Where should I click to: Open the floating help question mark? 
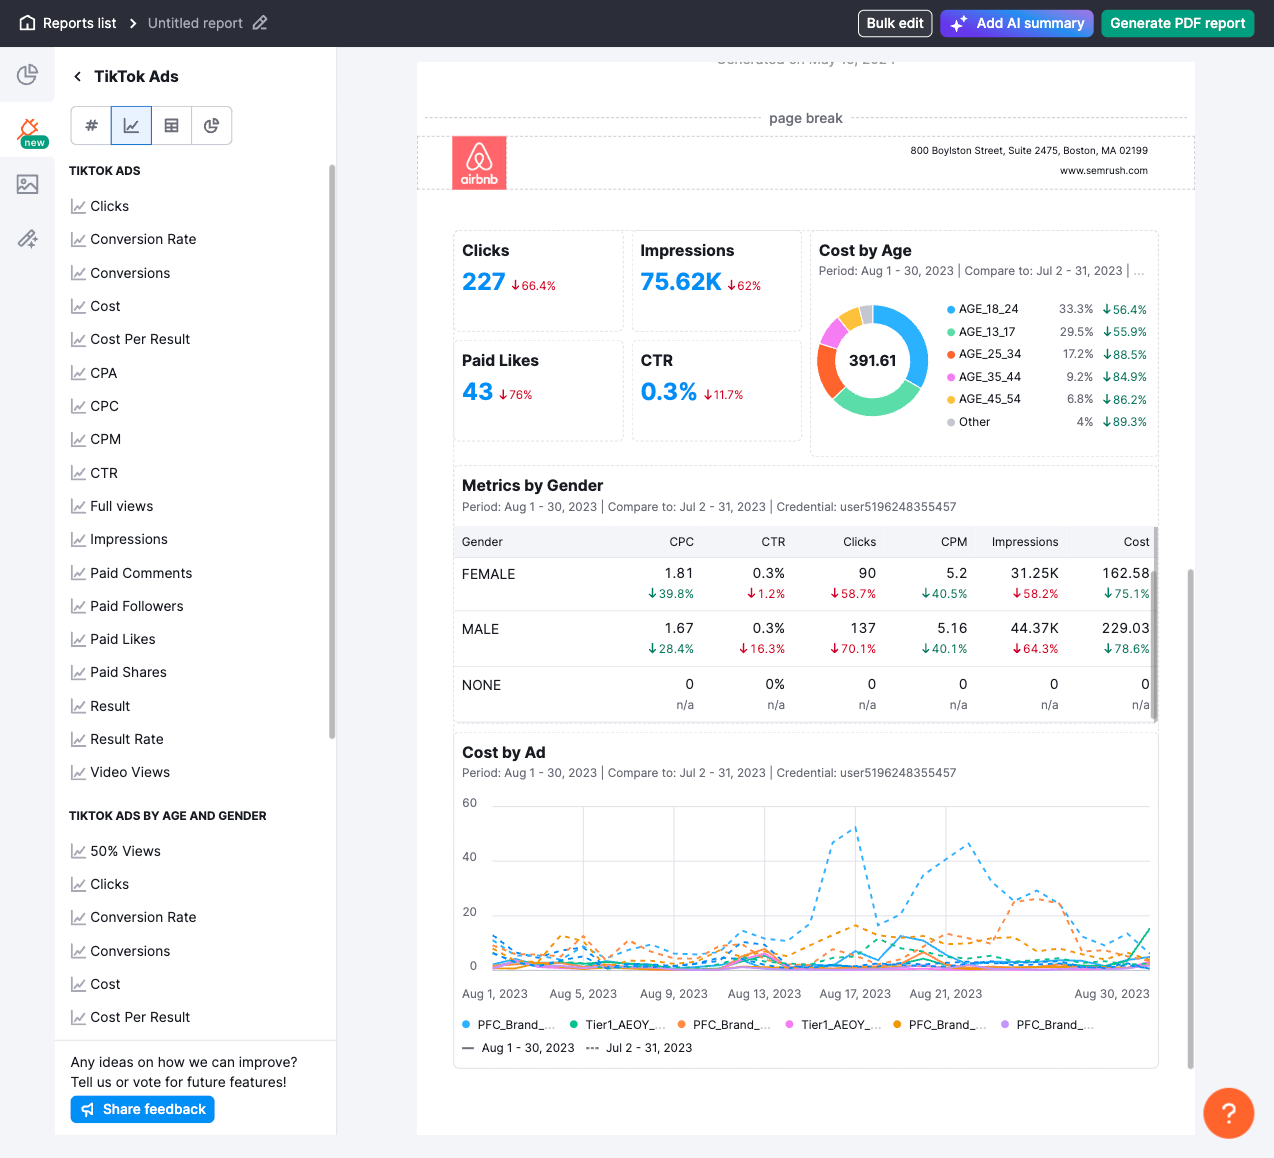click(1228, 1113)
